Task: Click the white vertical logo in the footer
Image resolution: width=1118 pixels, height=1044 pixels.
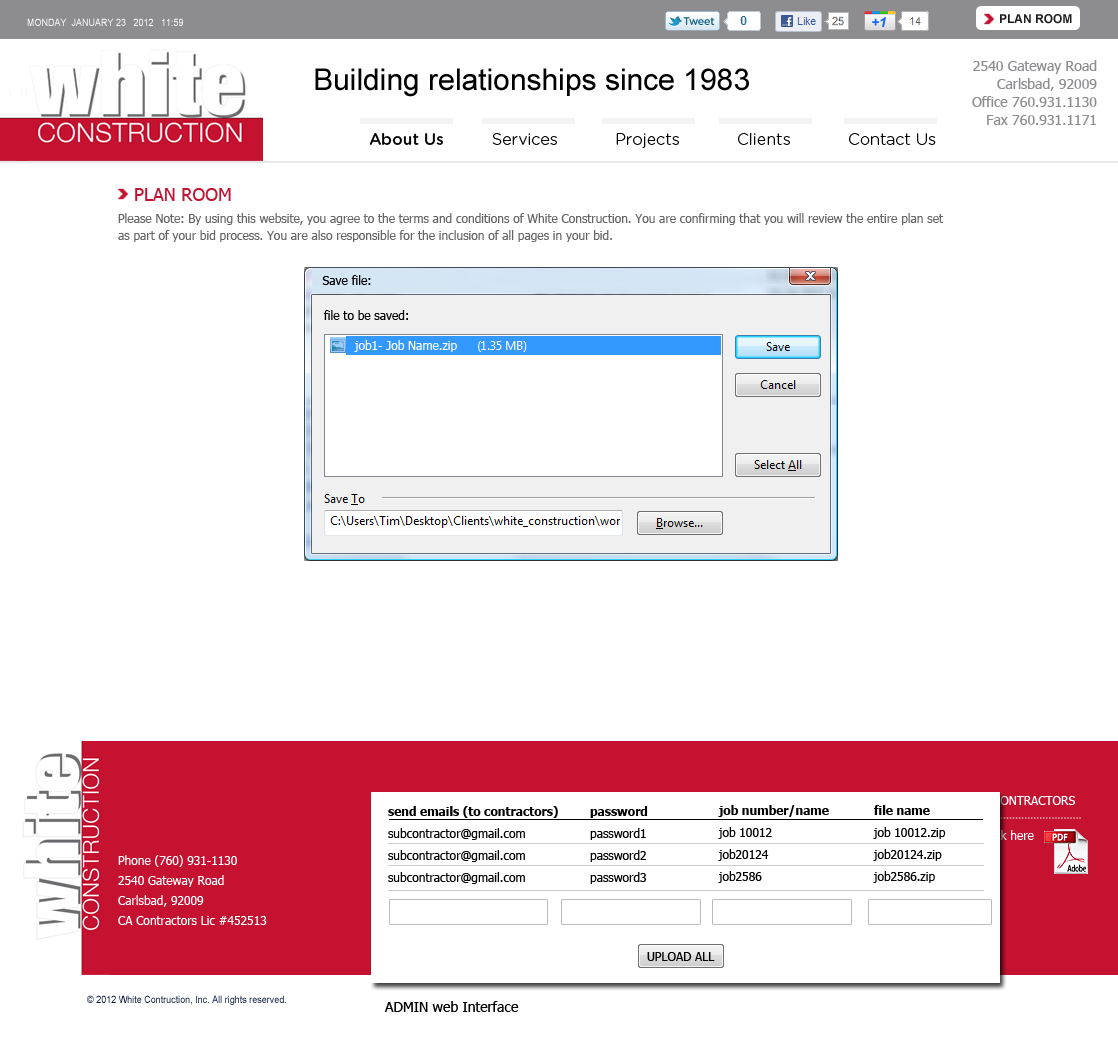Action: pyautogui.click(x=62, y=846)
